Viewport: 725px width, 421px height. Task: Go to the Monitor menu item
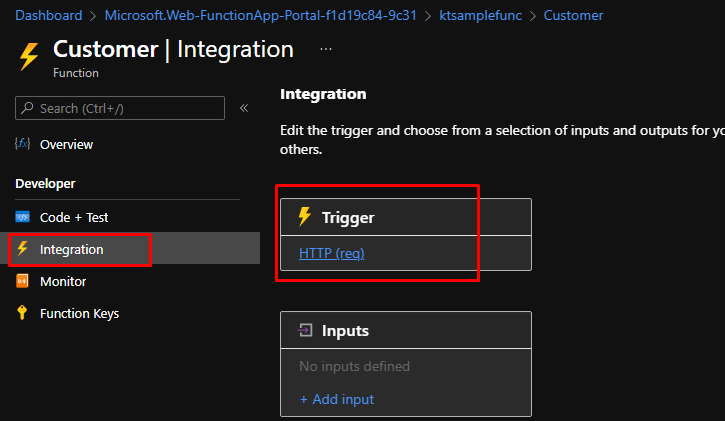tap(63, 282)
